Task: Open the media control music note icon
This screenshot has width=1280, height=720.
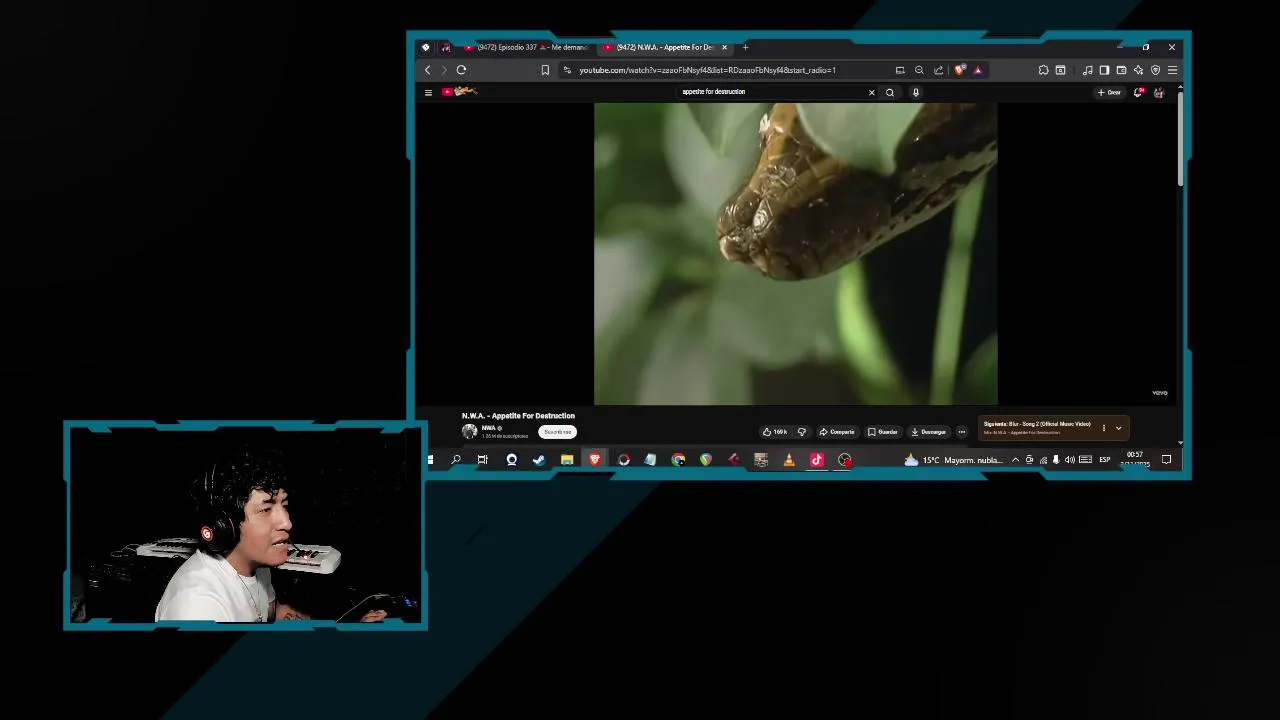Action: coord(1087,70)
